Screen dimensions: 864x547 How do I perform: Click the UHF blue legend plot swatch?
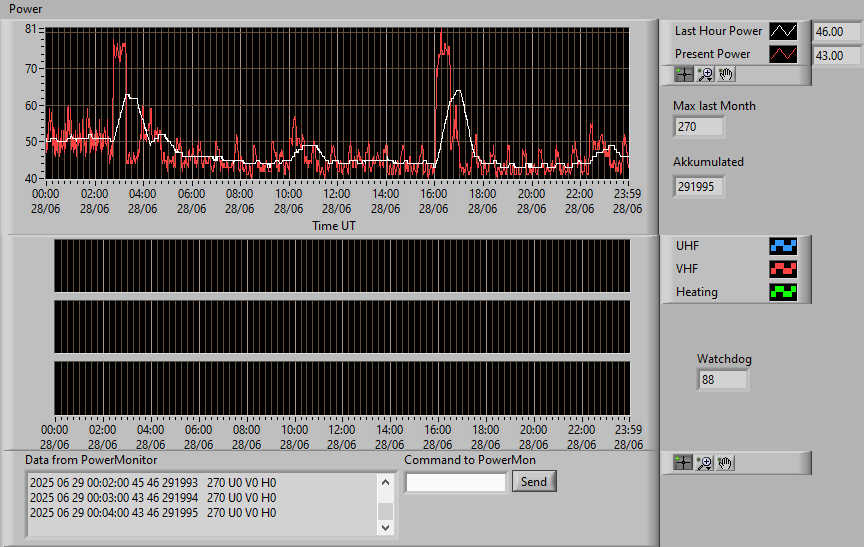[x=783, y=246]
